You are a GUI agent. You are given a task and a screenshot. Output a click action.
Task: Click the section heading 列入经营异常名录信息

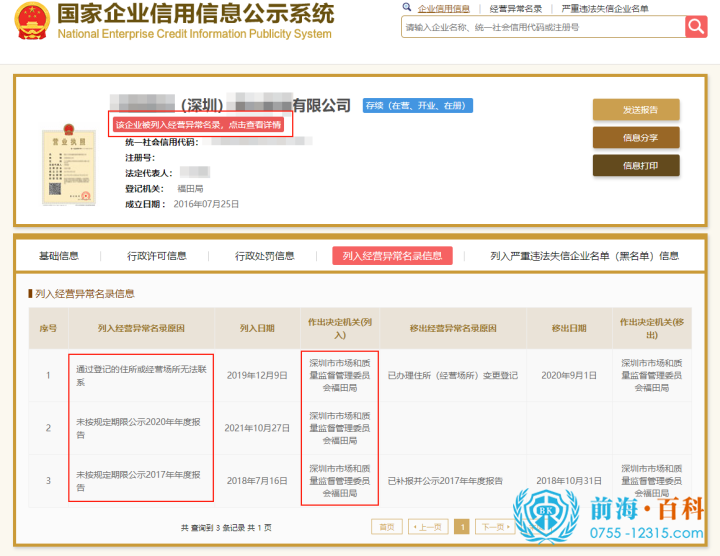pyautogui.click(x=84, y=294)
